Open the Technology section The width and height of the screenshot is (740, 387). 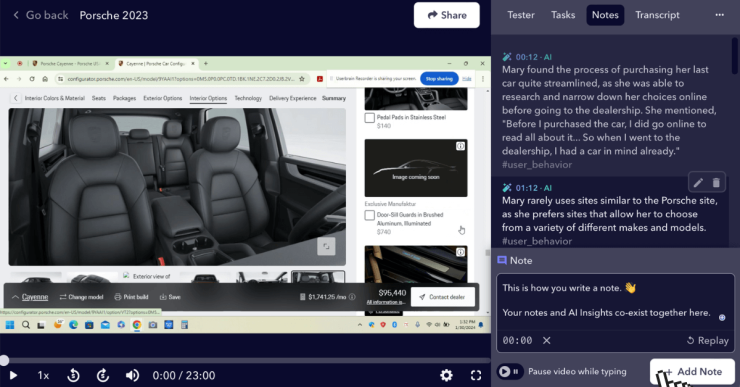click(x=248, y=98)
